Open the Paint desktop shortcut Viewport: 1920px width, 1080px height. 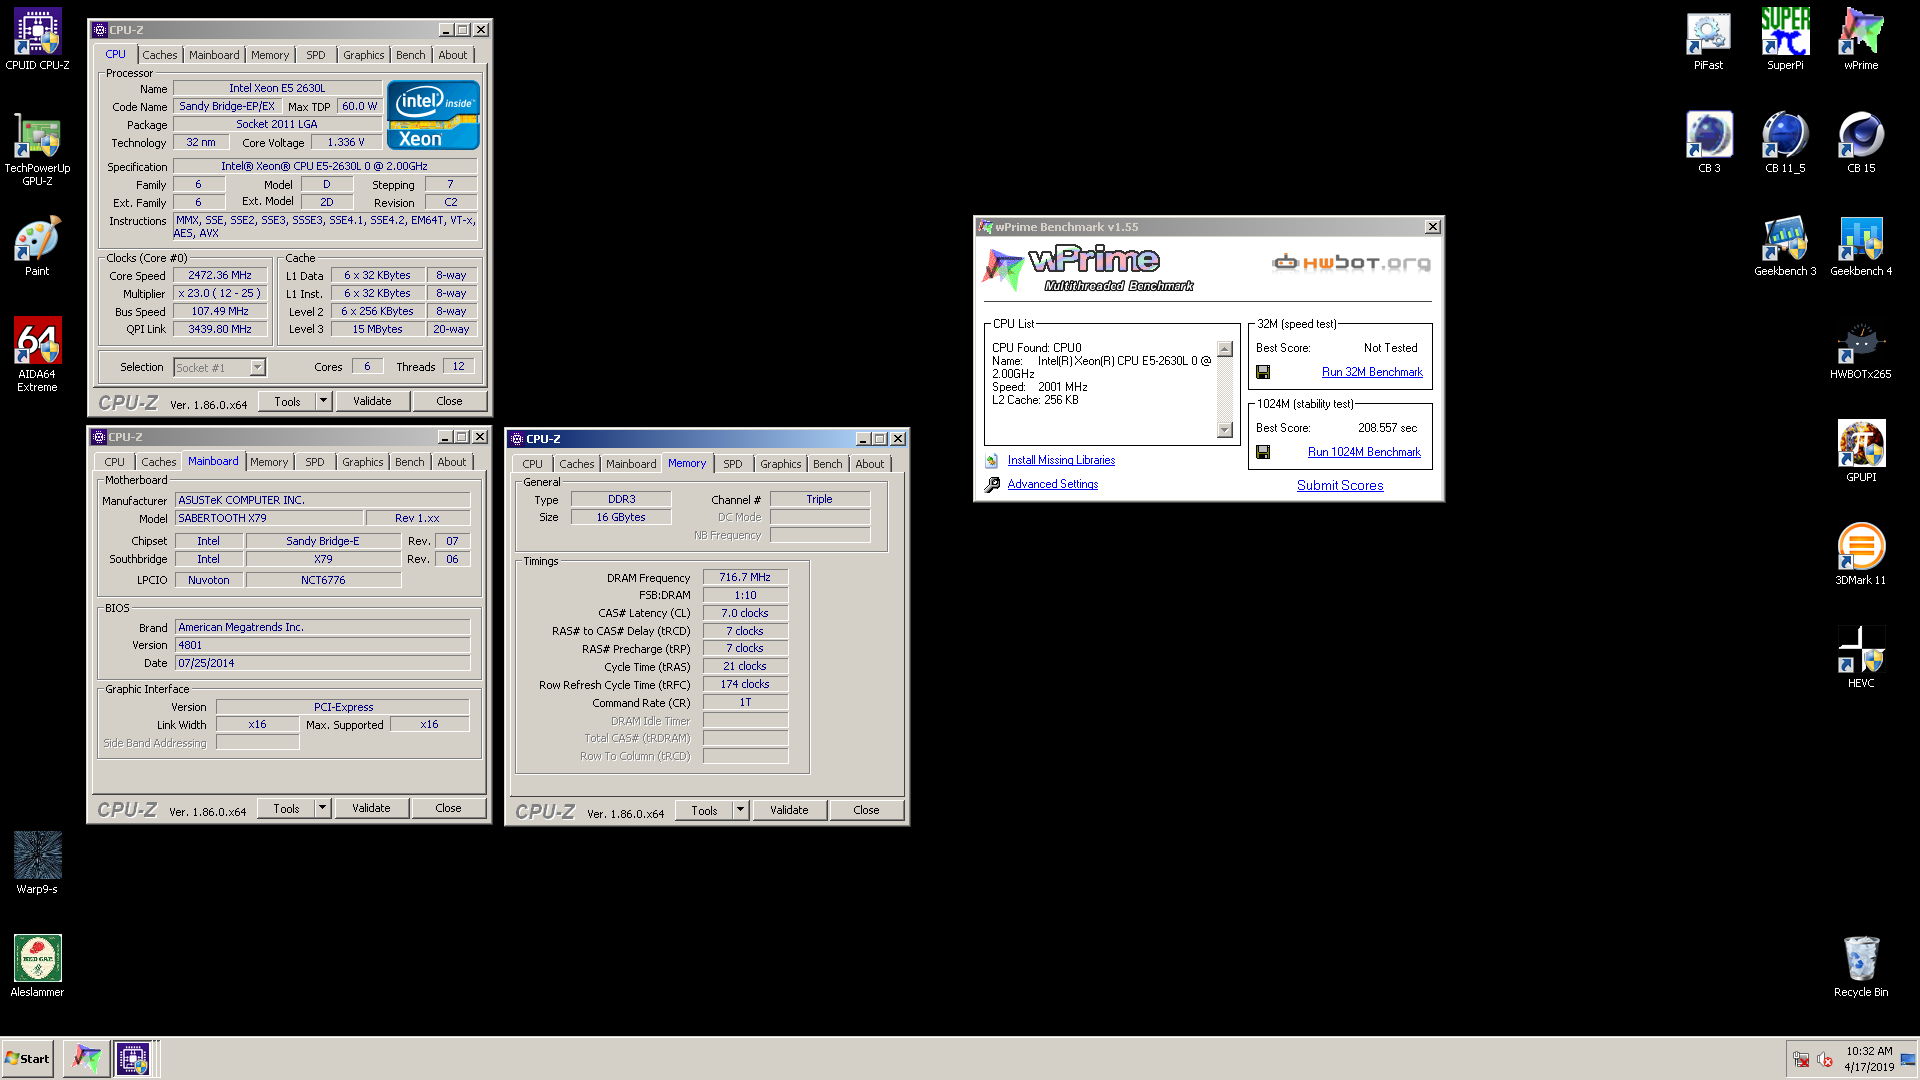37,245
